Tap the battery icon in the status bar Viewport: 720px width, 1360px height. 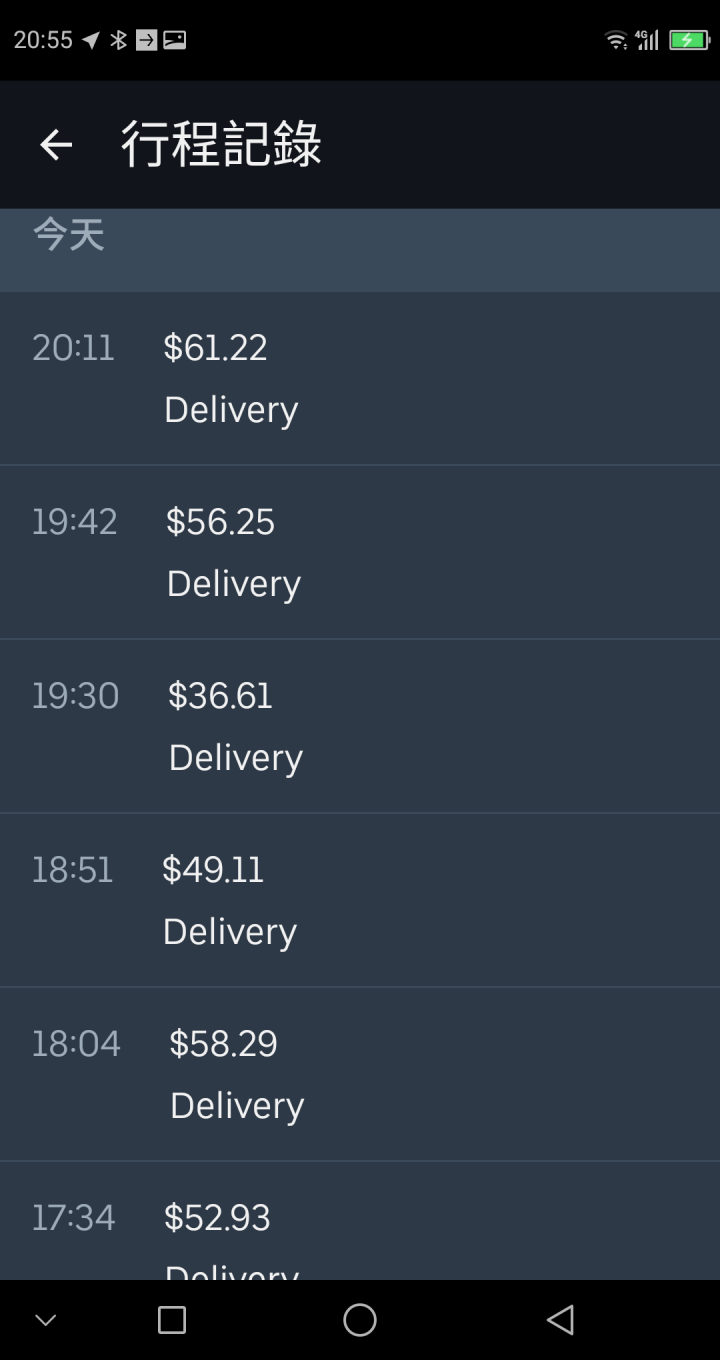pos(689,40)
